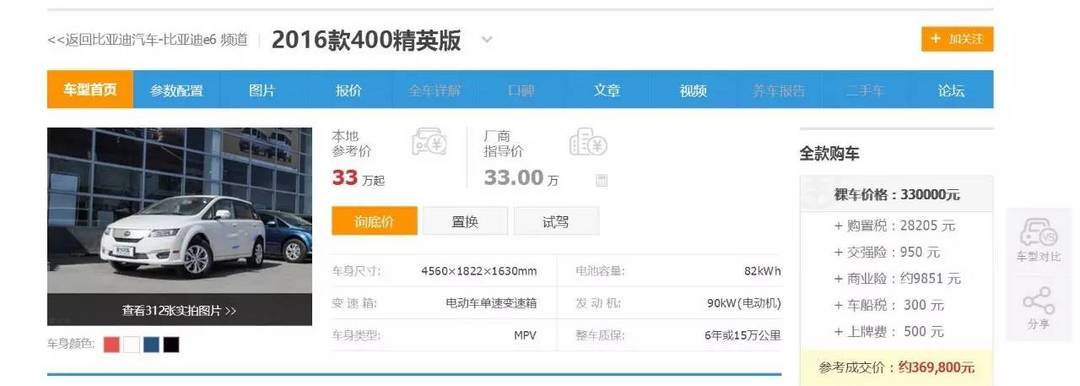Choose the black body color swatch
Screen dimensions: 1080x386
(x=172, y=345)
